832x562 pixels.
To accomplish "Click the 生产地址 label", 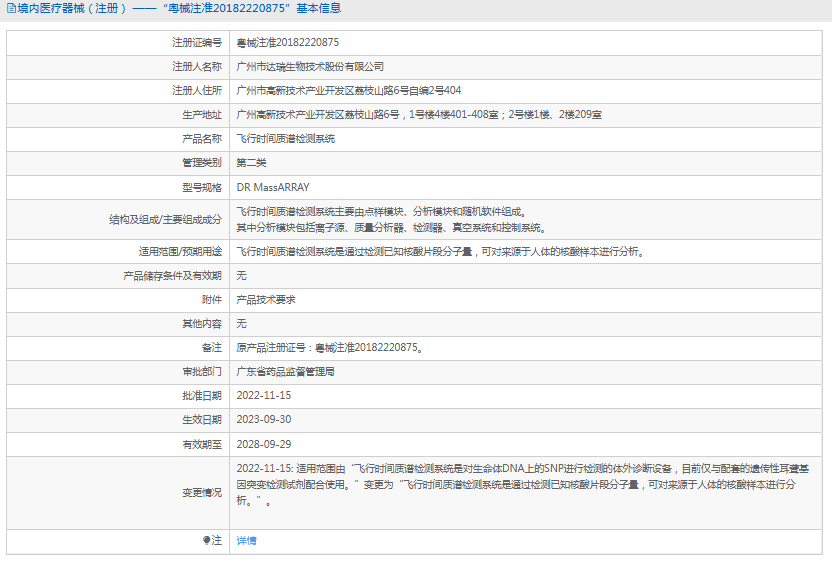I will point(202,115).
